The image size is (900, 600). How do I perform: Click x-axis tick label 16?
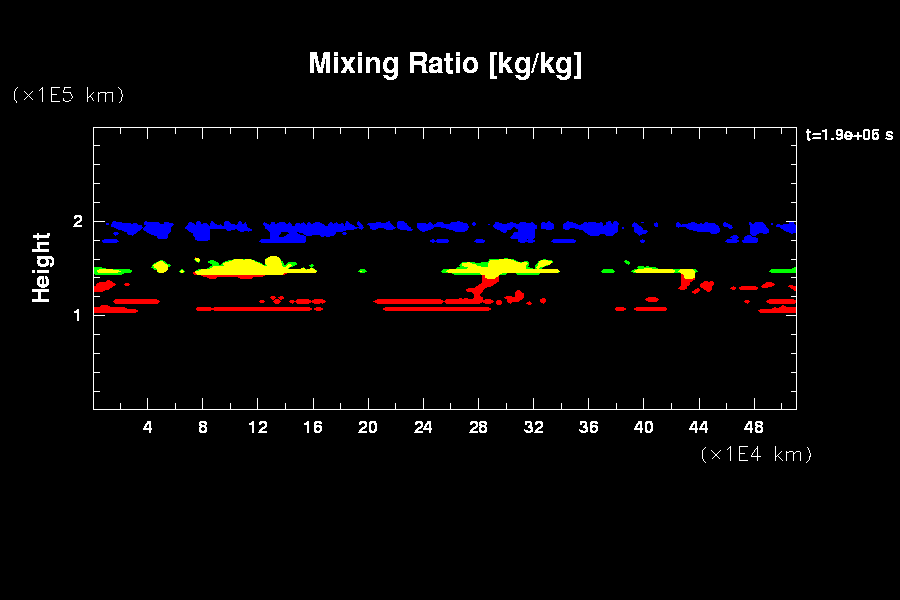(x=313, y=428)
